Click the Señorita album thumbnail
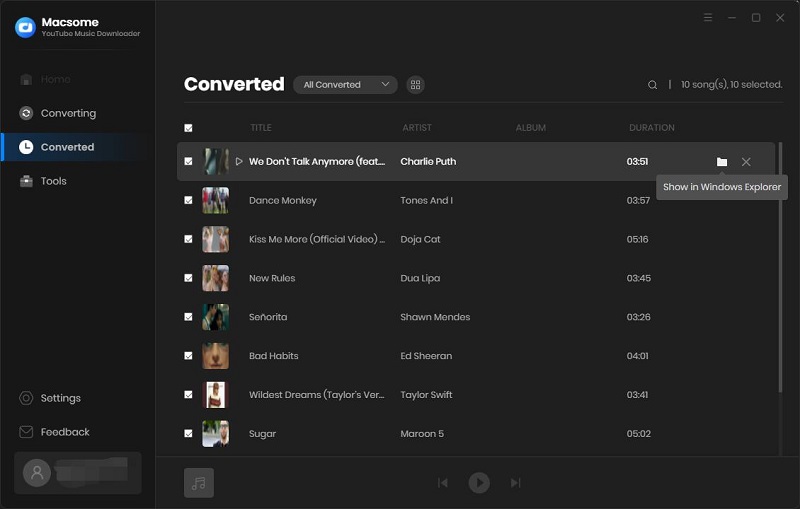The width and height of the screenshot is (800, 509). click(215, 317)
